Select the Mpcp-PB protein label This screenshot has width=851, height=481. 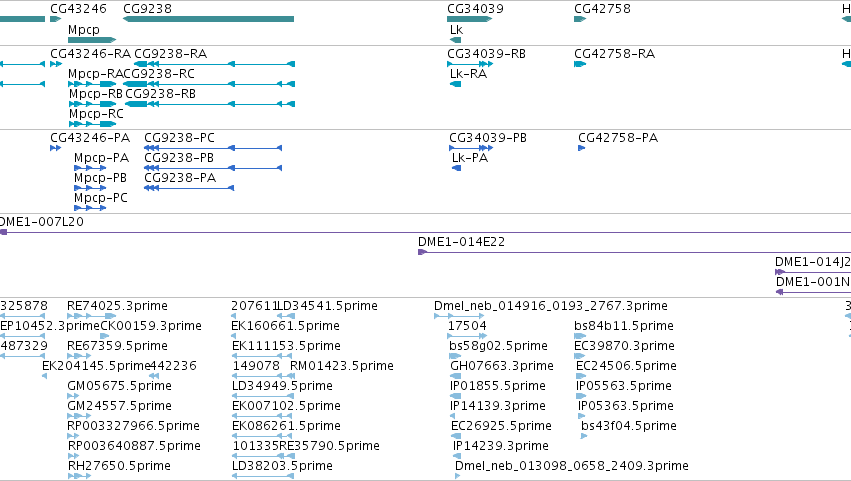click(100, 178)
